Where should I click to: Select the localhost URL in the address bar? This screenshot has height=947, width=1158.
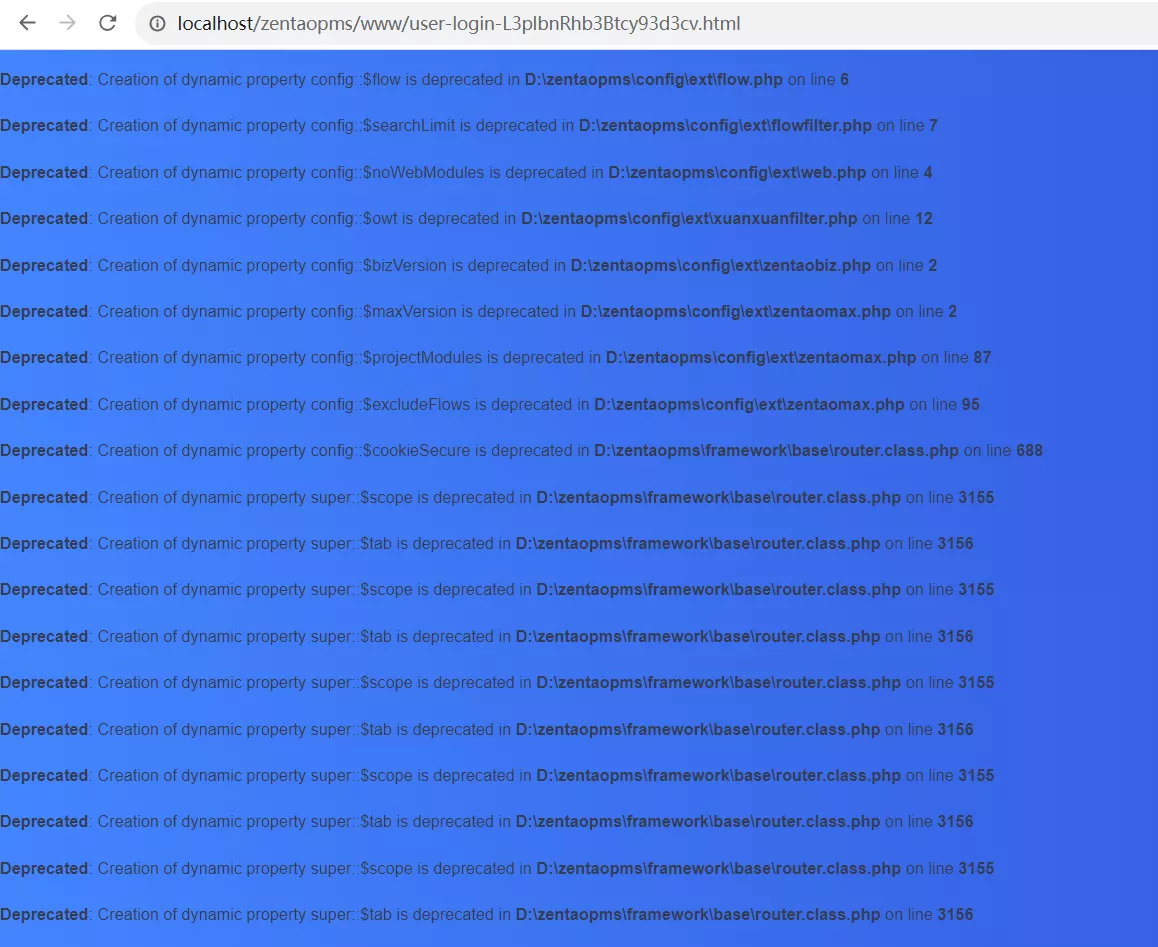click(459, 24)
